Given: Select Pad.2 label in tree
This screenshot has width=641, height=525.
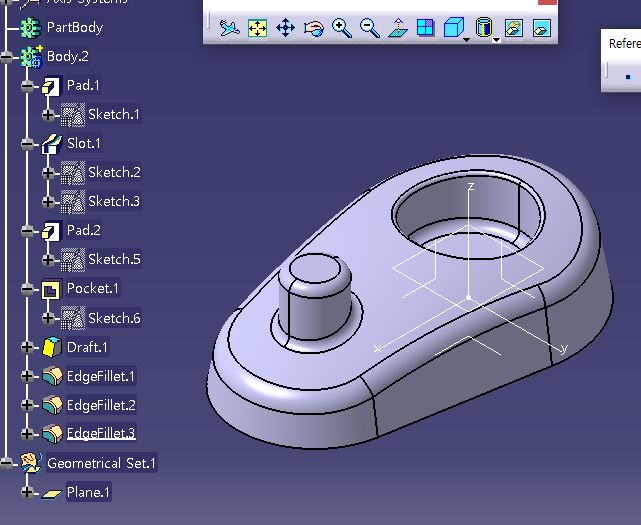Looking at the screenshot, I should click(x=83, y=230).
